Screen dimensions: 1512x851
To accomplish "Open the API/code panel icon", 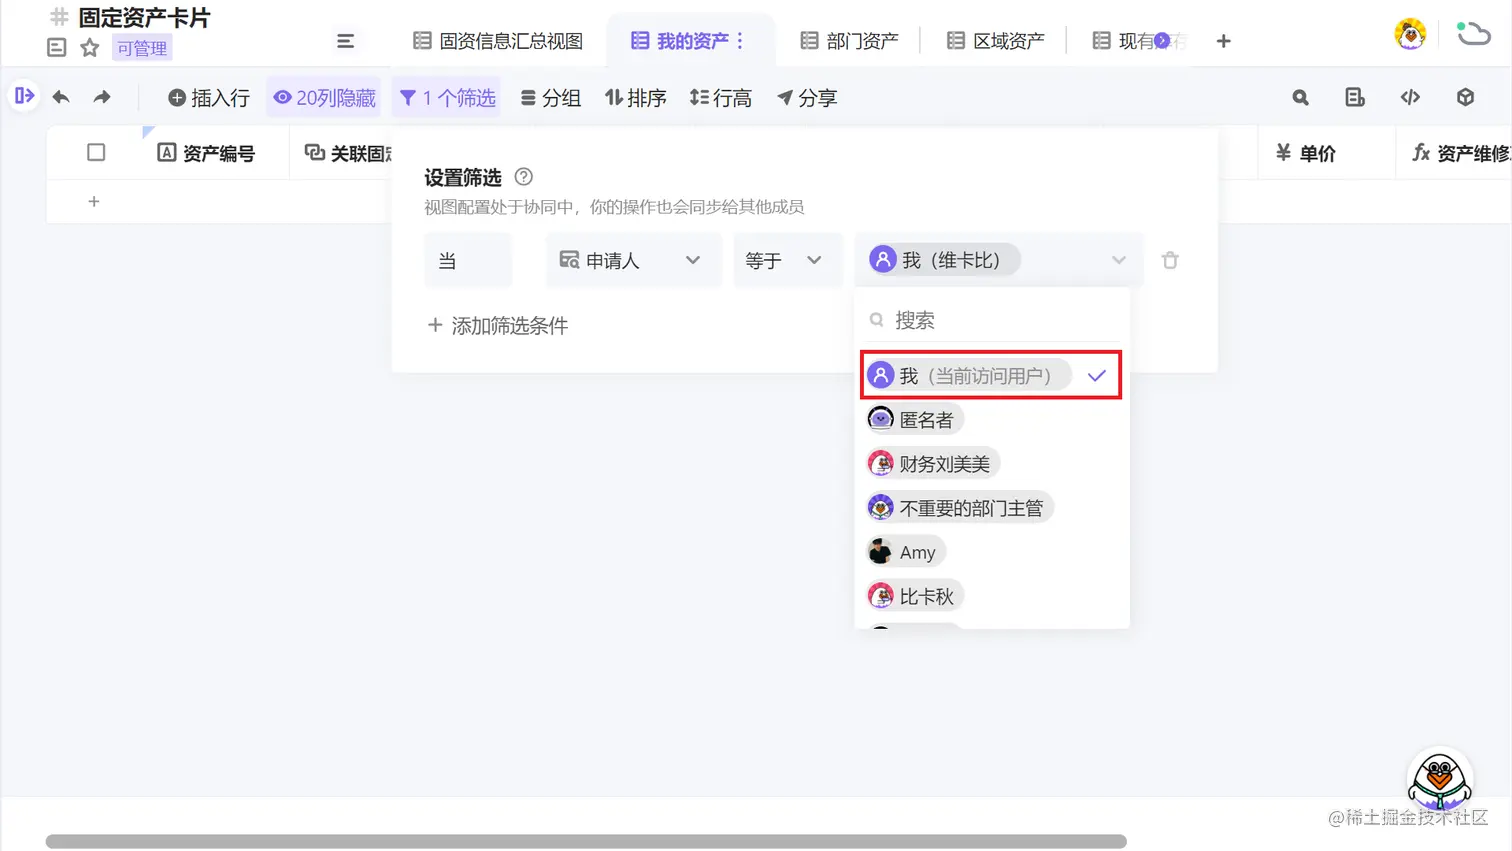I will pos(1410,97).
